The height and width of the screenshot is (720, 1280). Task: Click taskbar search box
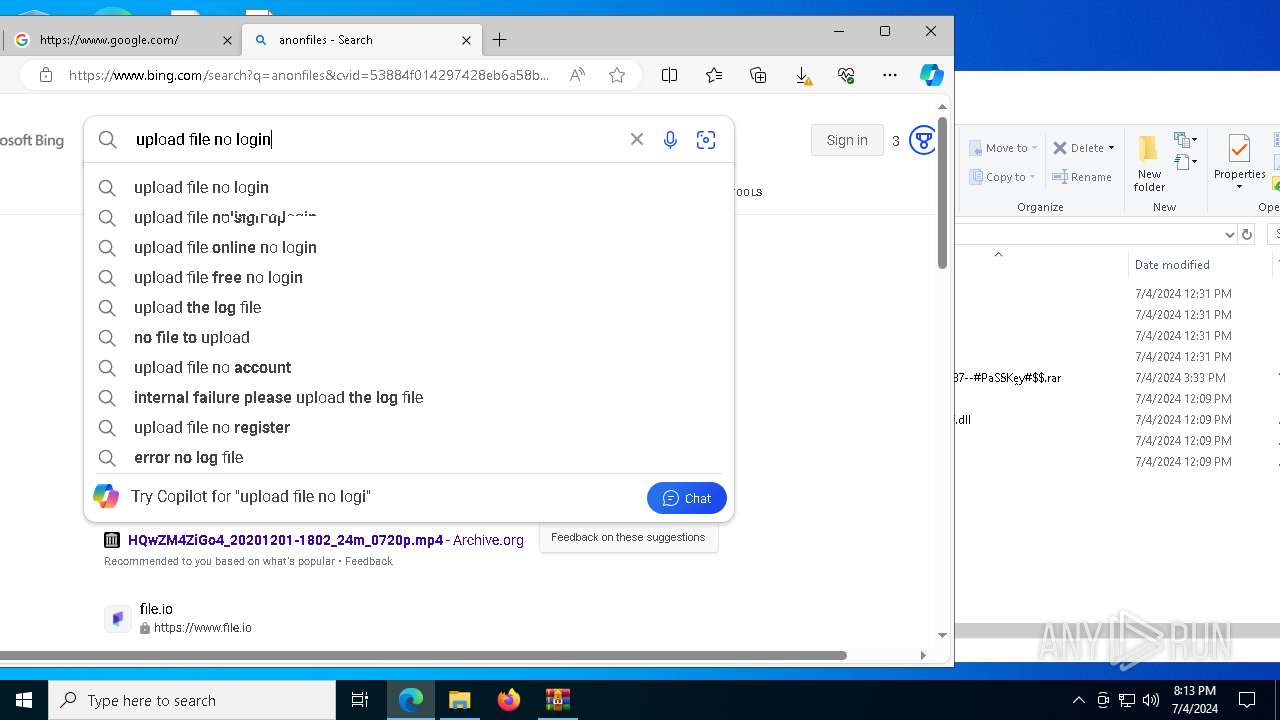(192, 701)
